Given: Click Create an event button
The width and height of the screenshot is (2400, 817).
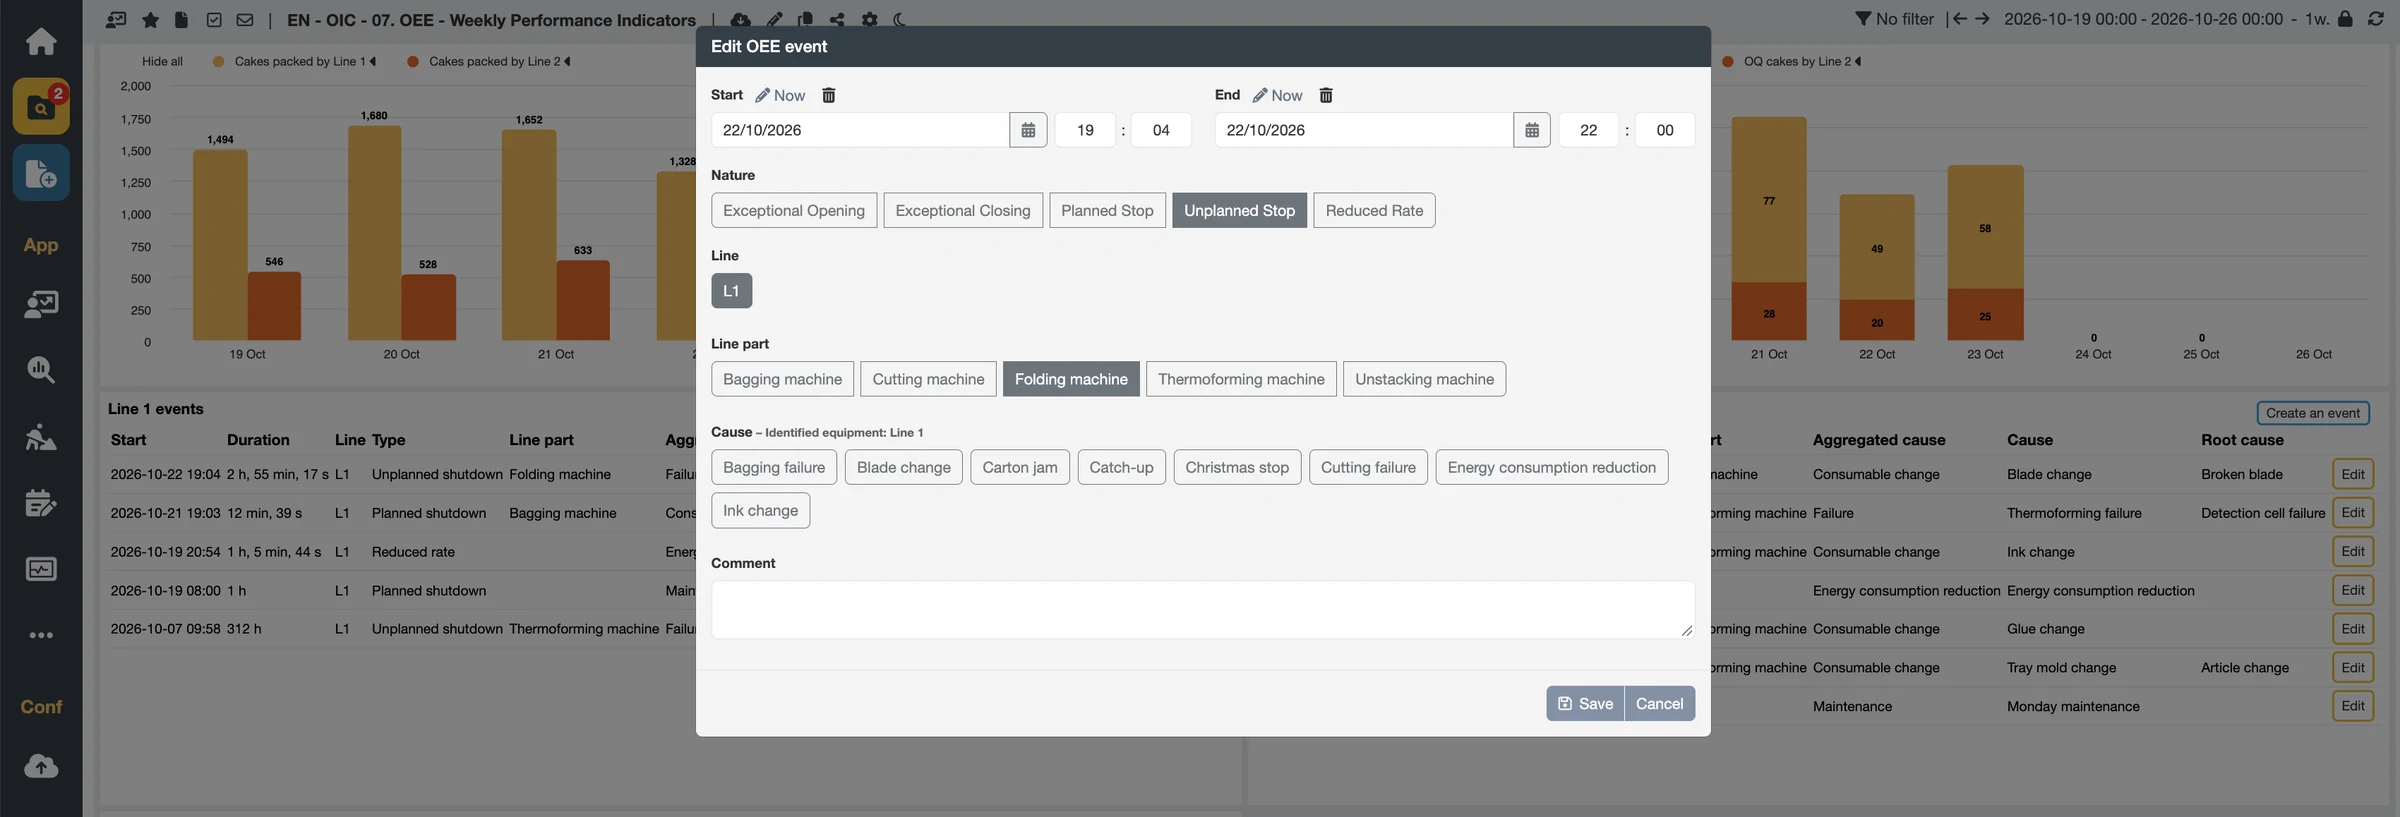Looking at the screenshot, I should pyautogui.click(x=2313, y=413).
